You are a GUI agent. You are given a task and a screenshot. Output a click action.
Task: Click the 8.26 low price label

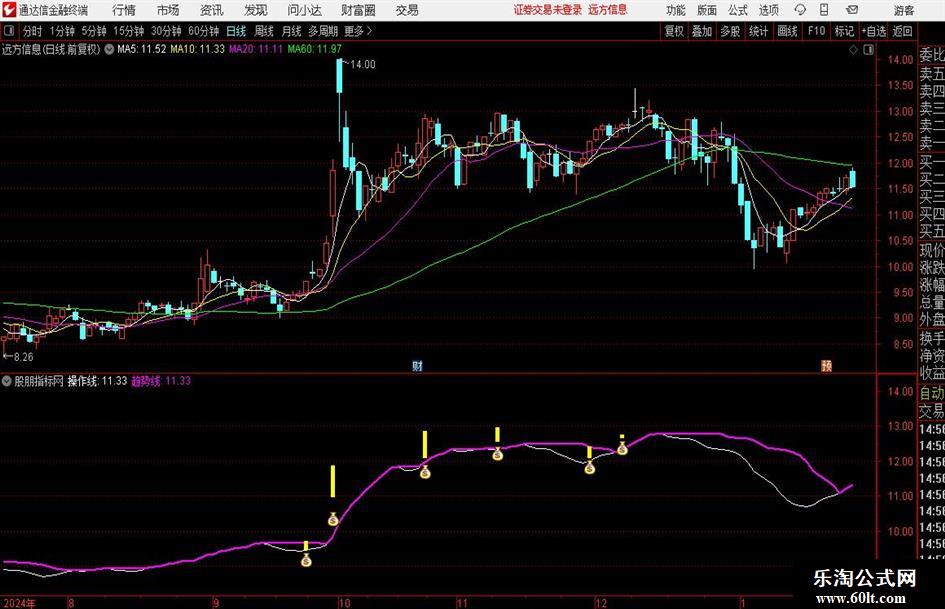click(x=23, y=357)
